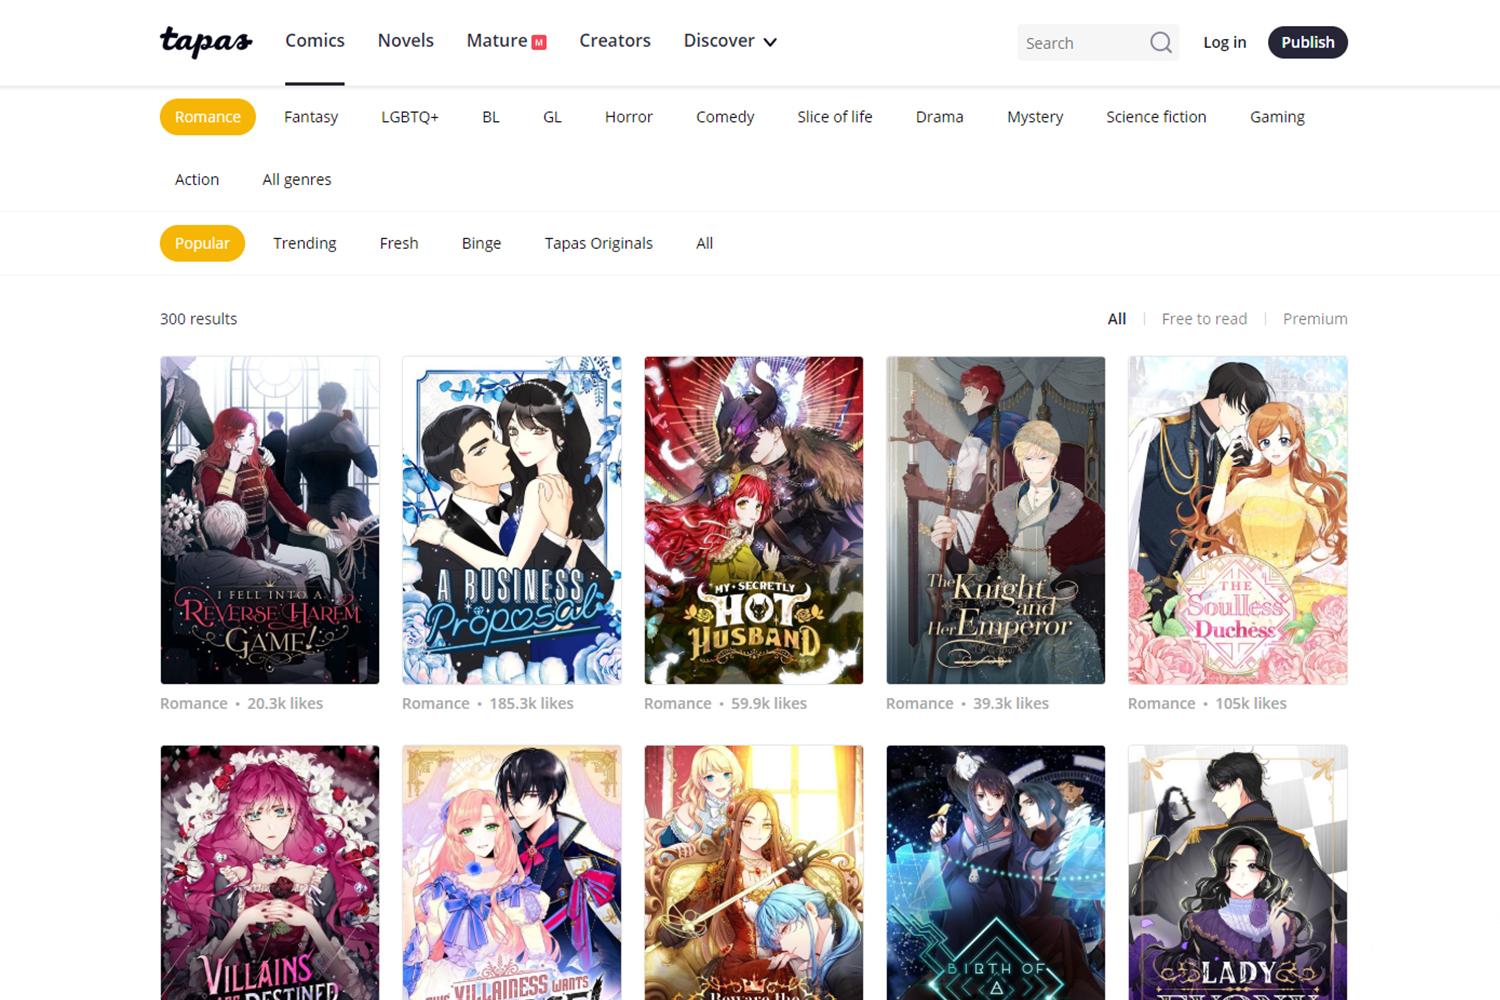Click the 185.3k likes text
1500x1000 pixels.
(531, 704)
